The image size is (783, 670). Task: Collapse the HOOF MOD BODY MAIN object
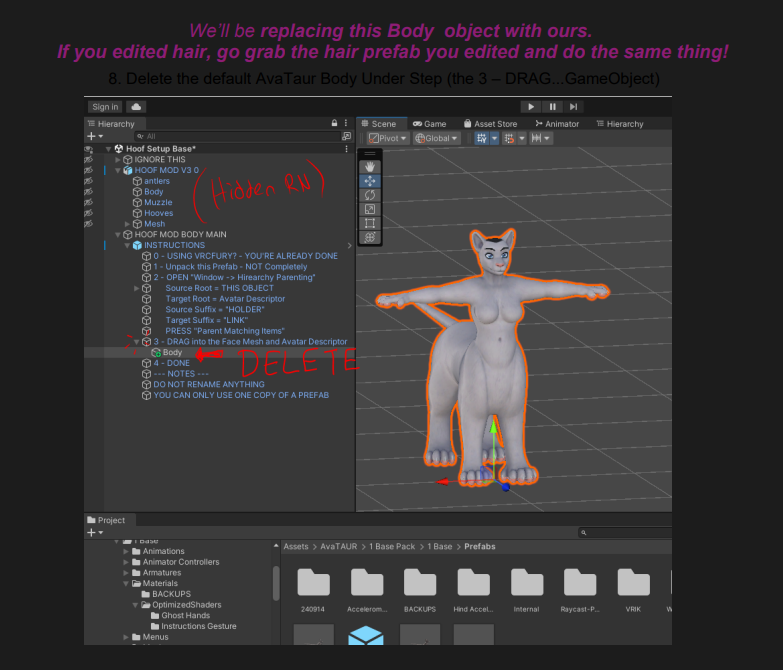[x=119, y=234]
